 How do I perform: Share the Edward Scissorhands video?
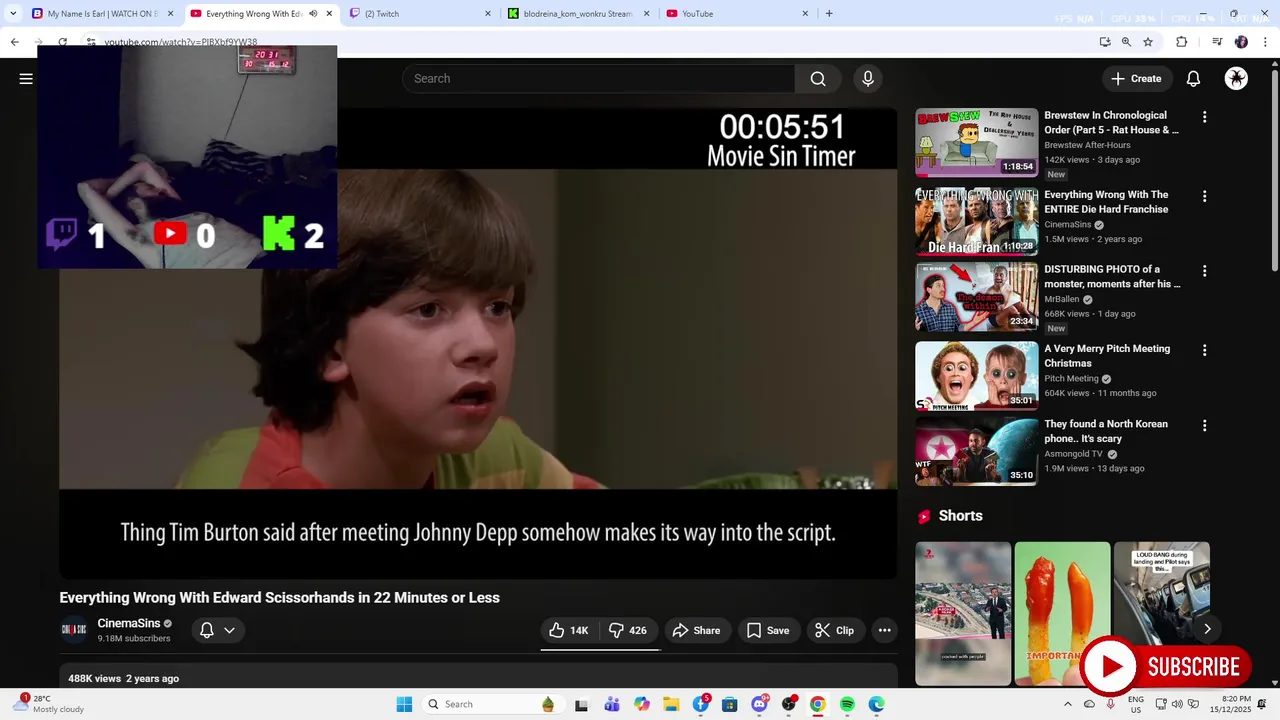696,630
